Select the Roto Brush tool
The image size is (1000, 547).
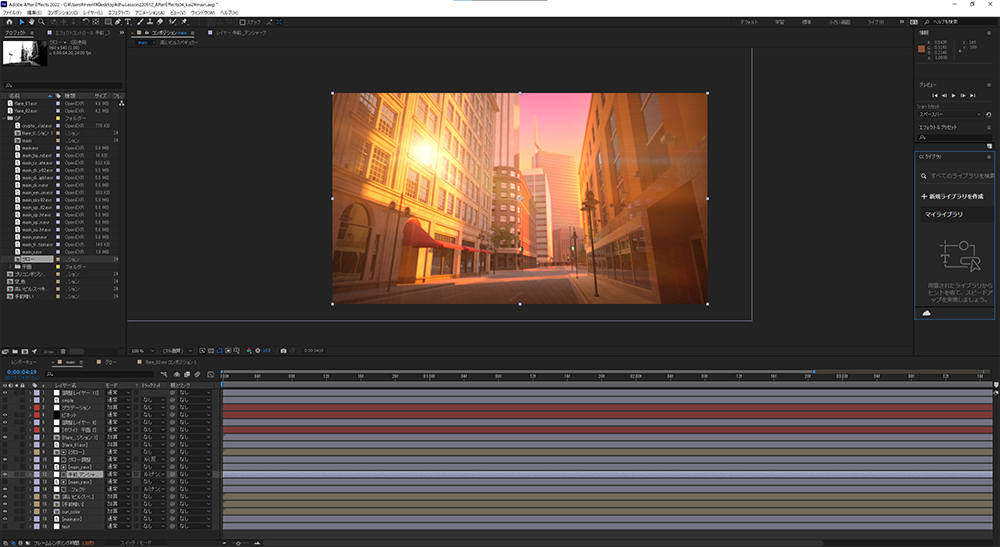pyautogui.click(x=172, y=22)
